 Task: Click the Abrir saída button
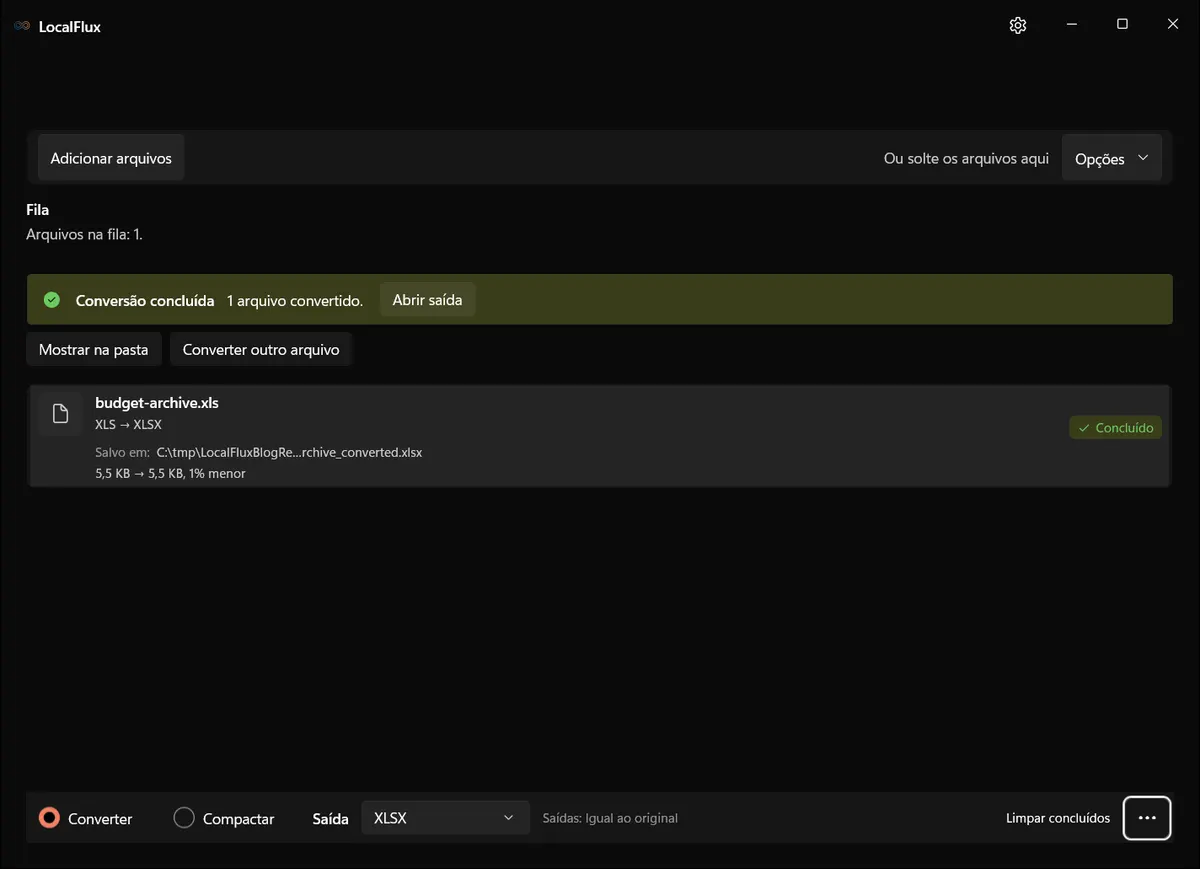point(427,300)
